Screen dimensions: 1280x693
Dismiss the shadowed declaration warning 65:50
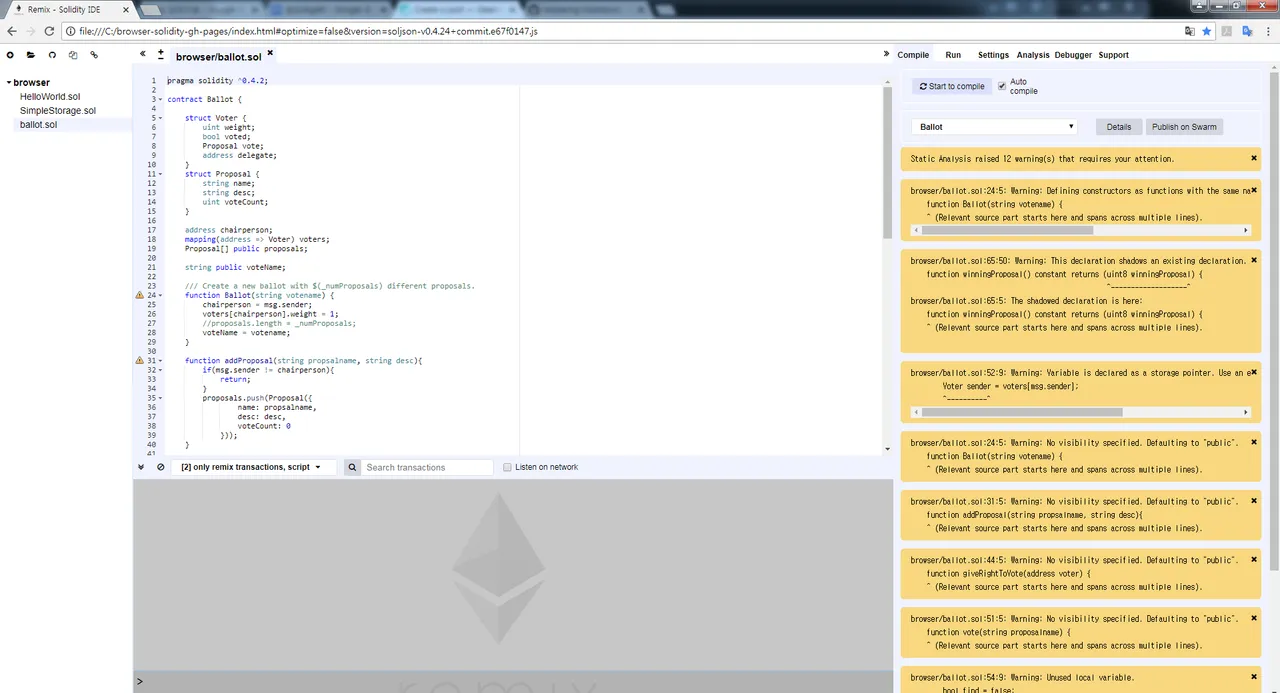click(x=1254, y=260)
